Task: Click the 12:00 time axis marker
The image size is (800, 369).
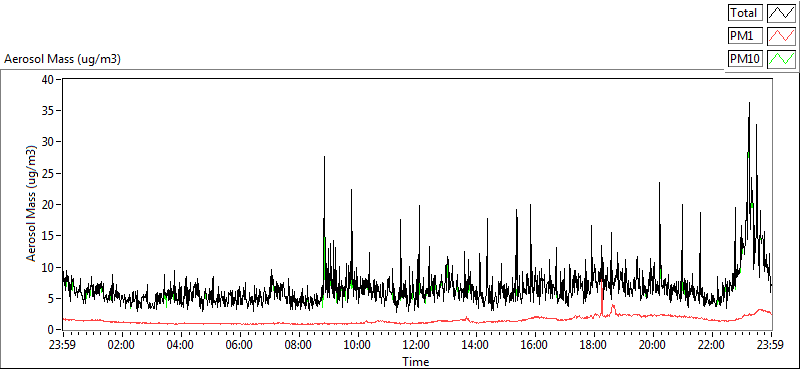Action: click(416, 345)
